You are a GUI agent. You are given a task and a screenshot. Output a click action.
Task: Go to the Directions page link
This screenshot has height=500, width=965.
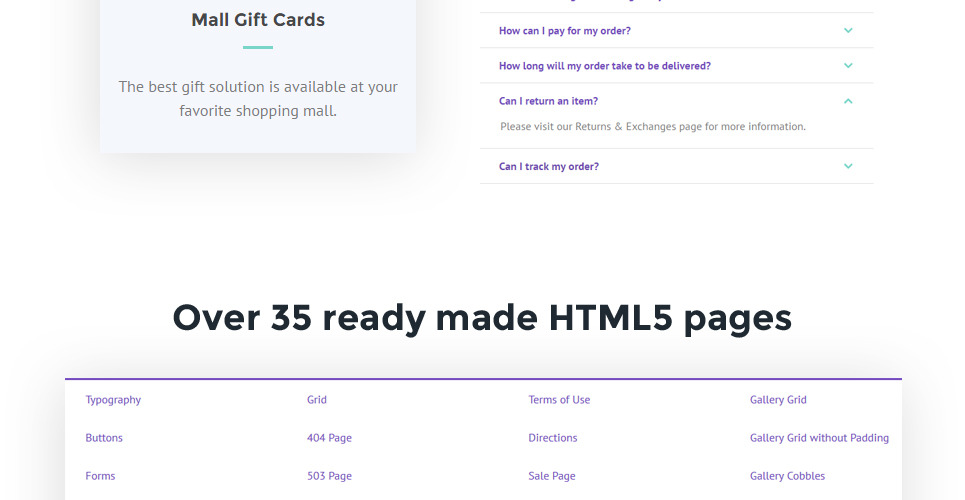[x=553, y=438]
